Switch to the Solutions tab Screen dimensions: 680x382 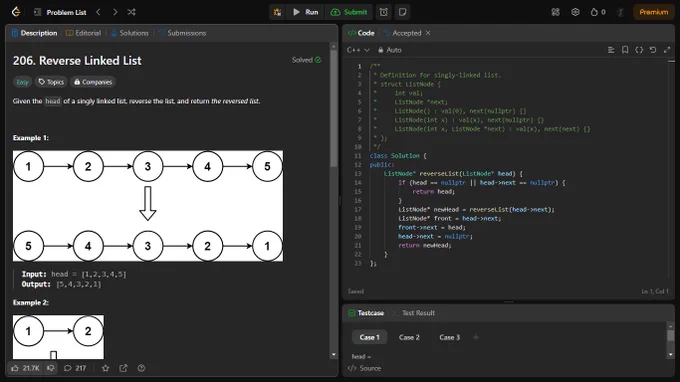click(130, 33)
